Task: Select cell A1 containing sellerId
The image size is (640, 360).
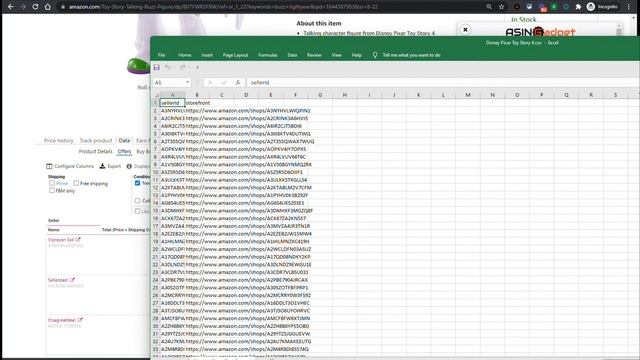Action: click(x=172, y=103)
